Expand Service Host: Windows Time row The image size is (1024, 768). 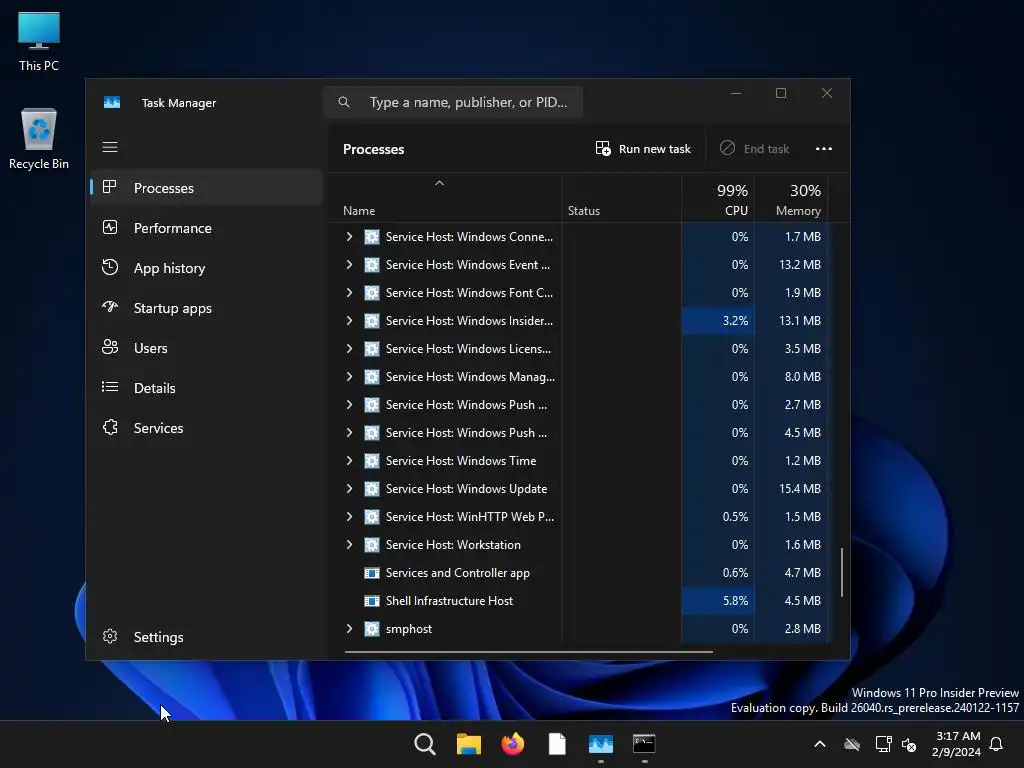[349, 460]
